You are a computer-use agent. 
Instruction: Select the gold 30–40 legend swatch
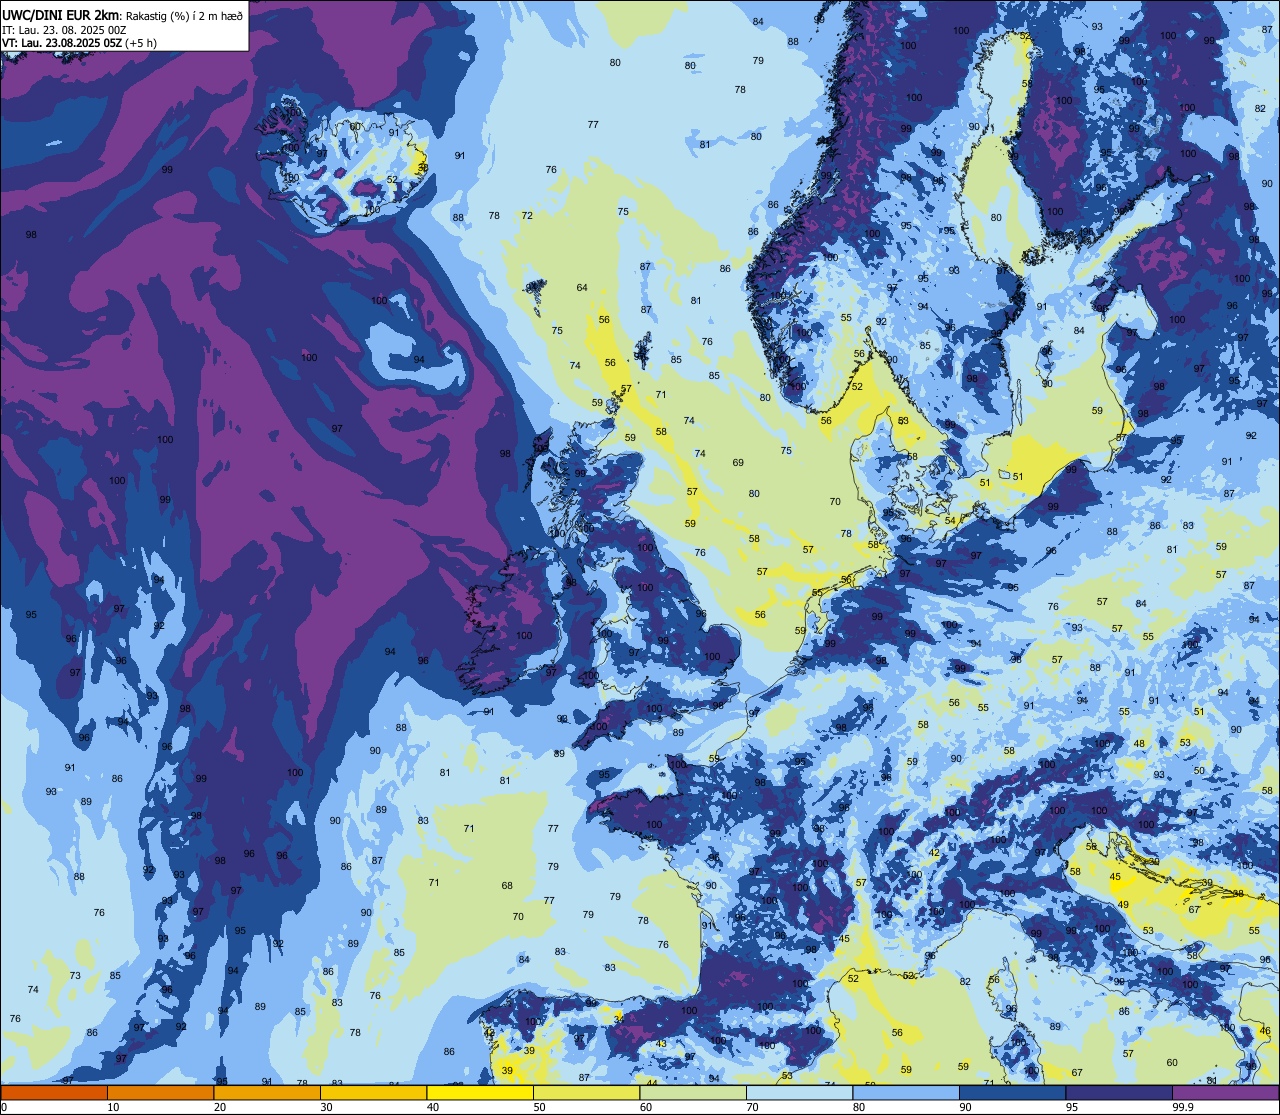pyautogui.click(x=373, y=1092)
